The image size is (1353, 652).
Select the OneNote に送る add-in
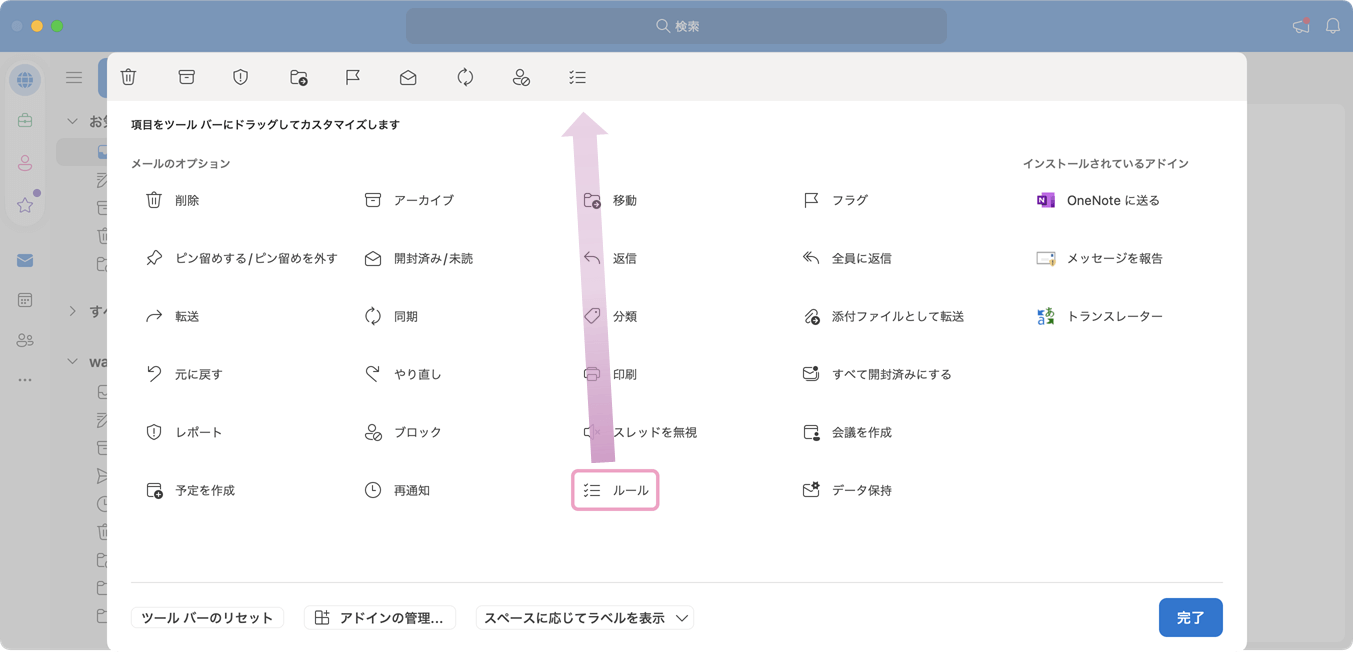(x=1099, y=200)
